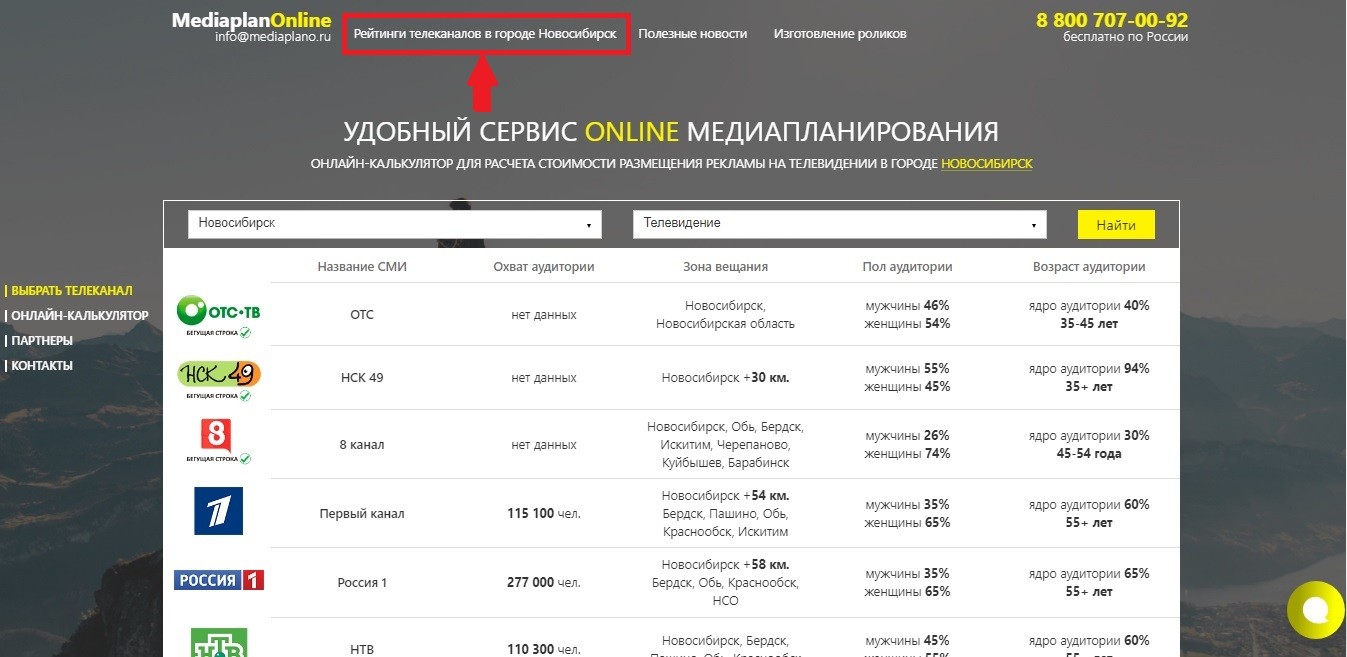Click the underlined НОВОСИБИРСК city link
1347x657 pixels.
click(x=987, y=163)
